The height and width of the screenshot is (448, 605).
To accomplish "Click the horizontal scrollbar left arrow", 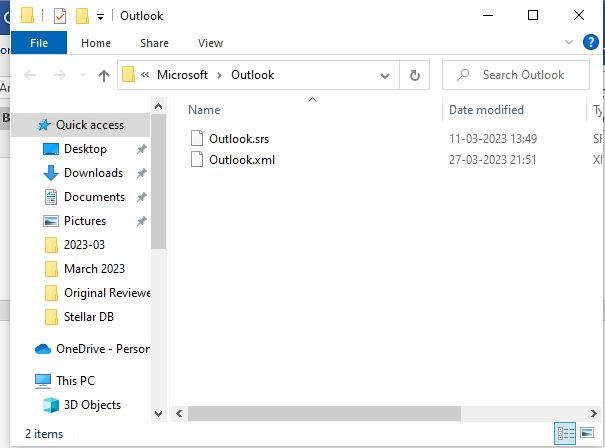I will point(179,414).
